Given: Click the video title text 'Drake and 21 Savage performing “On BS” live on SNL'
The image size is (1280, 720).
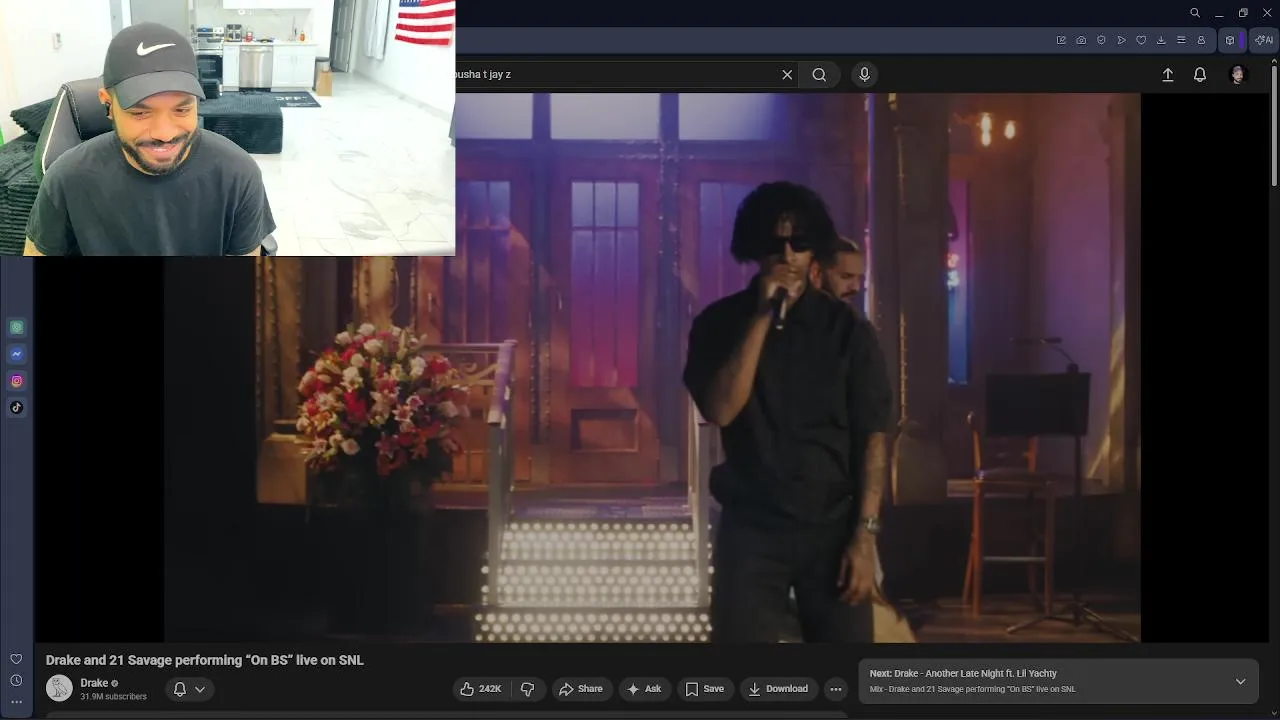Looking at the screenshot, I should (x=205, y=660).
